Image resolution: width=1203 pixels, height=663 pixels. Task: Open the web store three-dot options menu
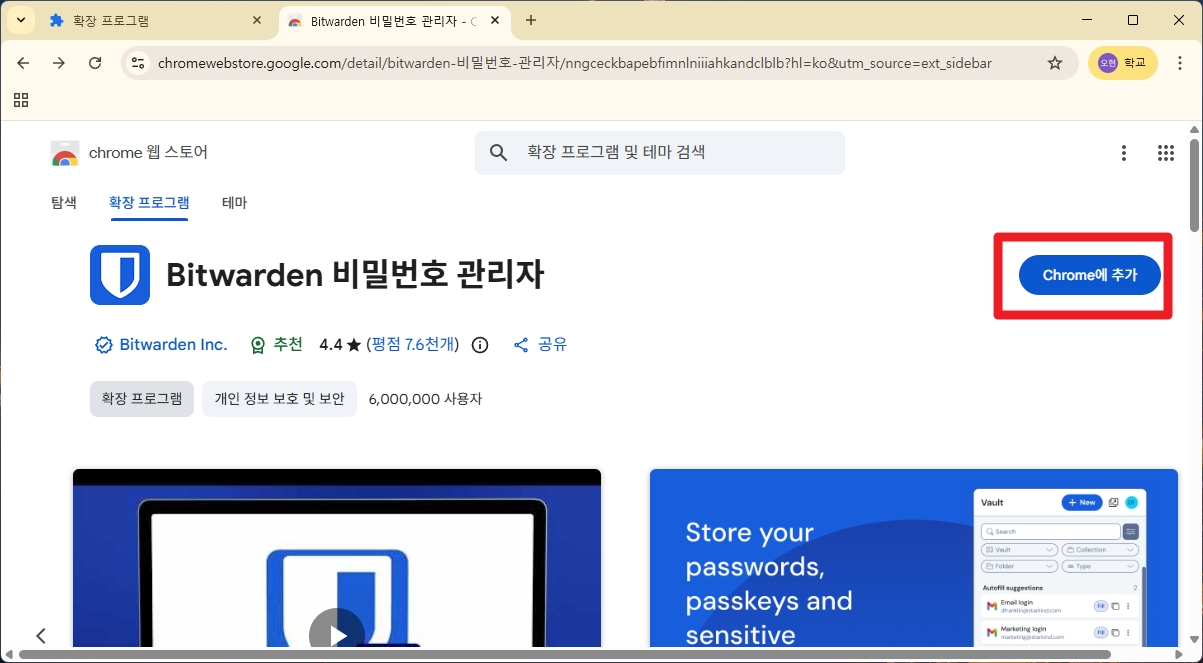click(1123, 152)
